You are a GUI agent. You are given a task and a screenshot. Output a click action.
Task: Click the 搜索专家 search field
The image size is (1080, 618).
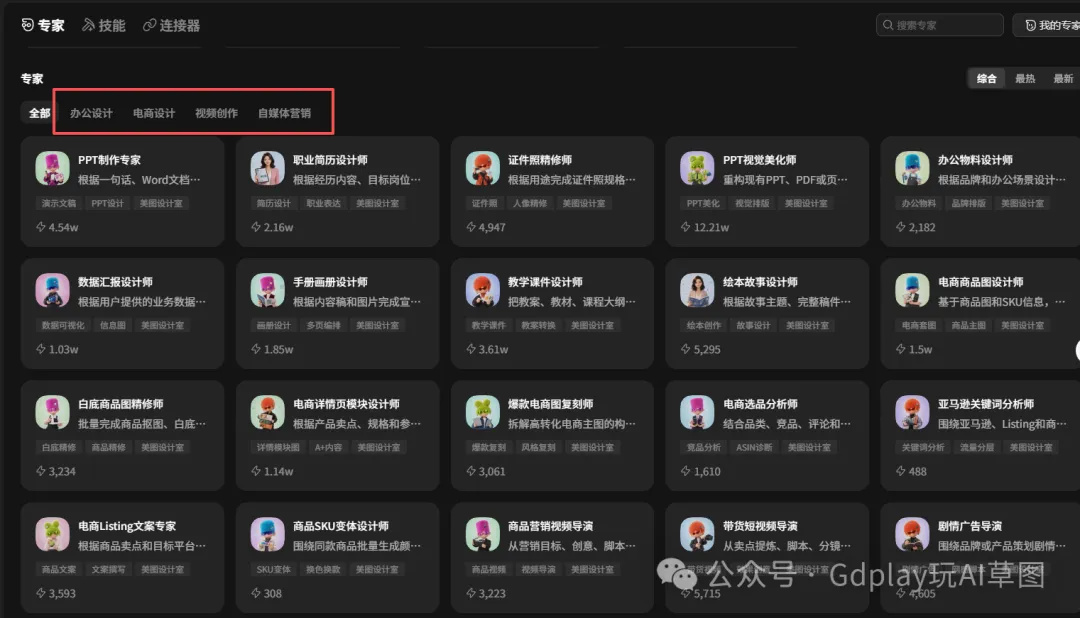point(939,25)
